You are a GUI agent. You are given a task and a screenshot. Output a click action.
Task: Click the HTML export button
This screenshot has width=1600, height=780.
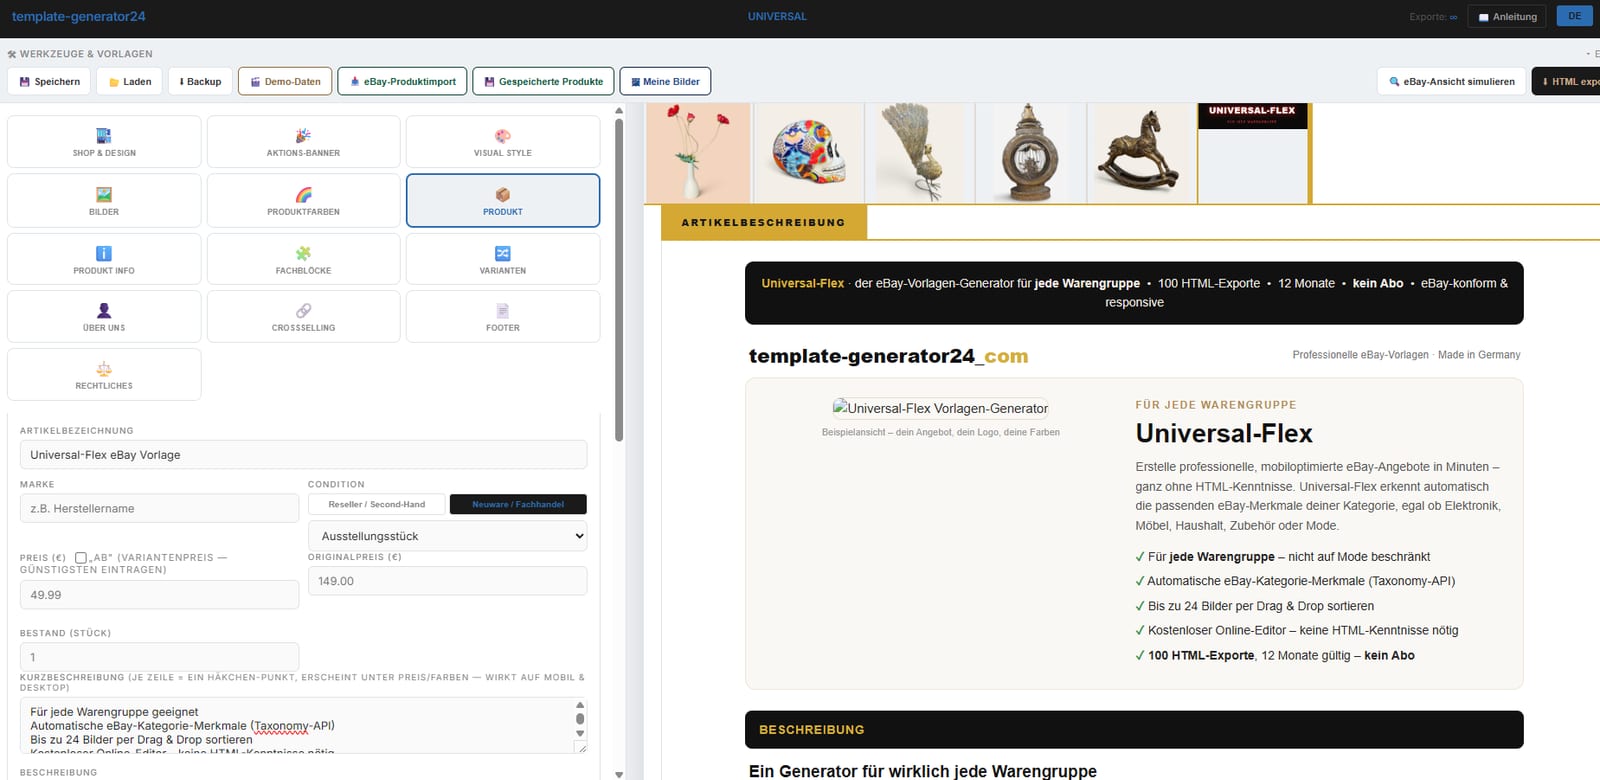tap(1567, 82)
